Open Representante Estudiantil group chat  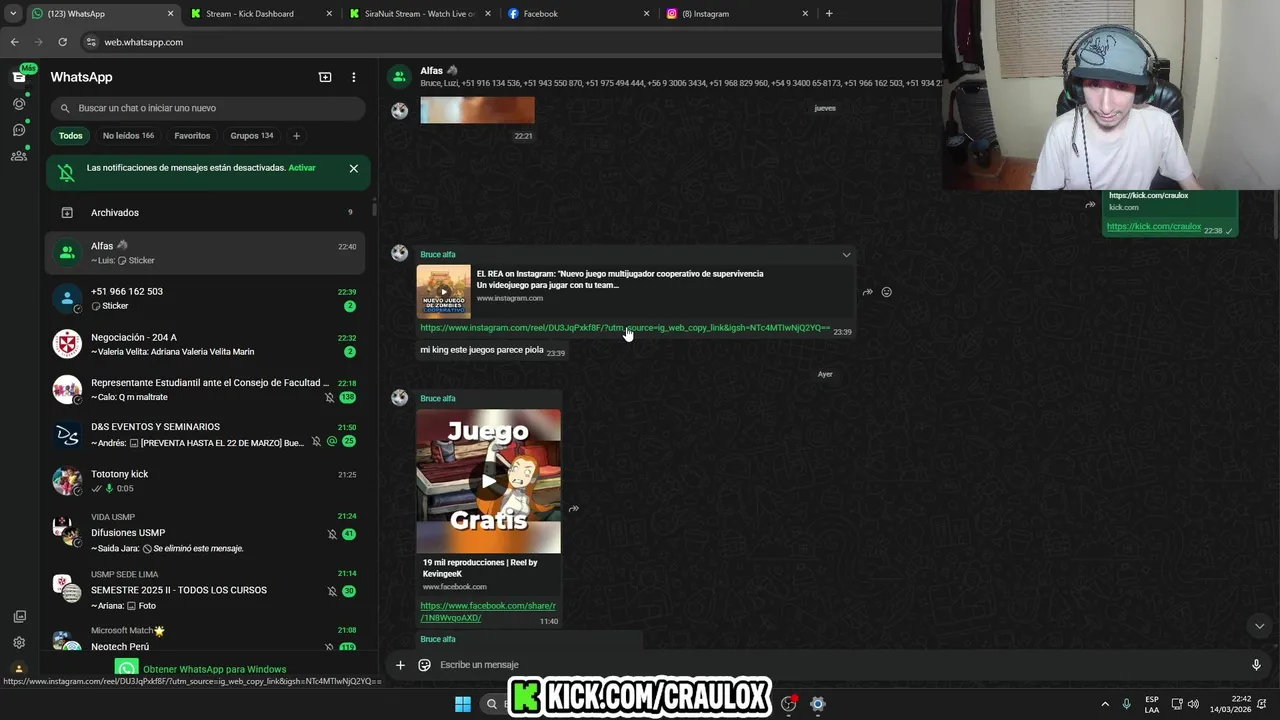[205, 390]
